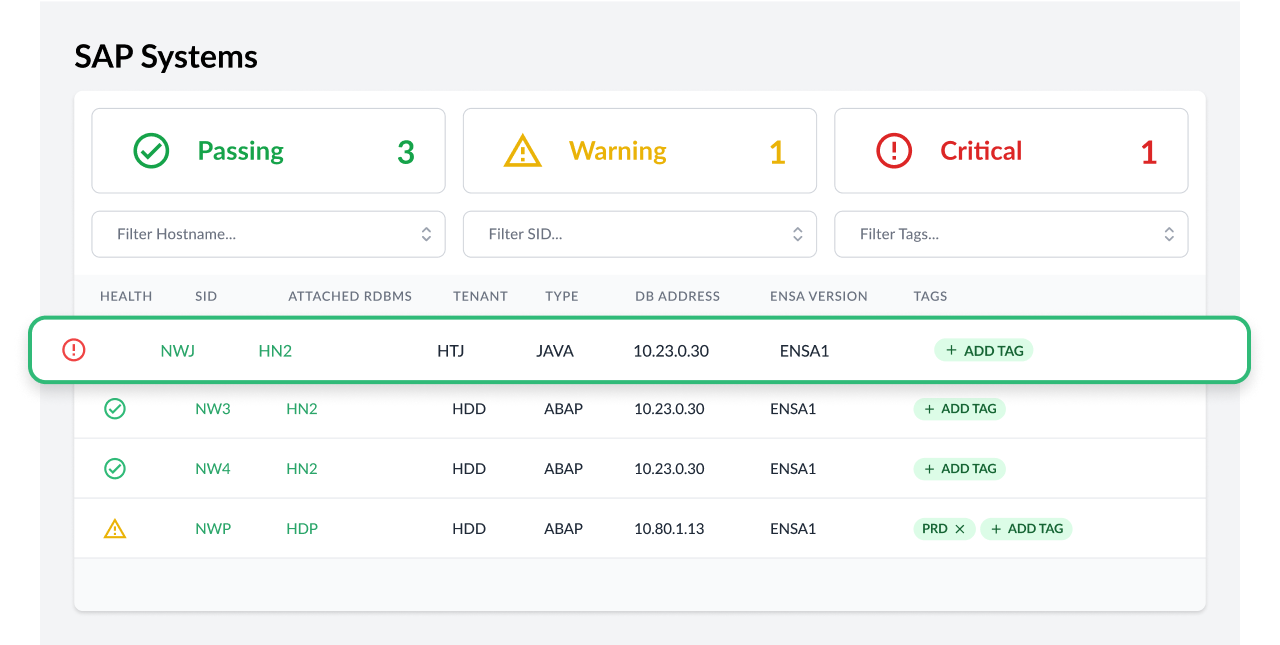This screenshot has height=645, width=1280.
Task: Click the ENSA VERSION column header
Action: click(819, 296)
